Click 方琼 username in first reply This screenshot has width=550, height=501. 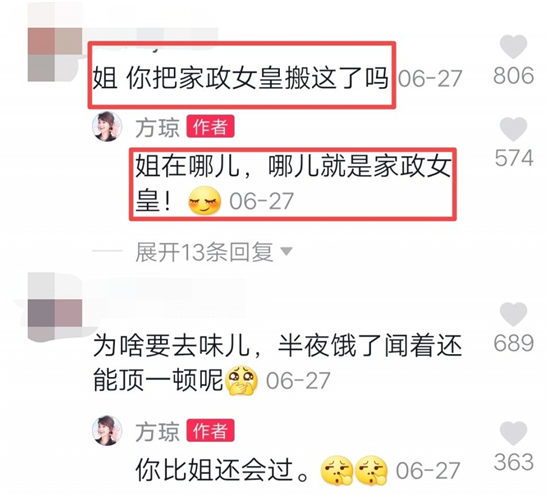pyautogui.click(x=157, y=127)
